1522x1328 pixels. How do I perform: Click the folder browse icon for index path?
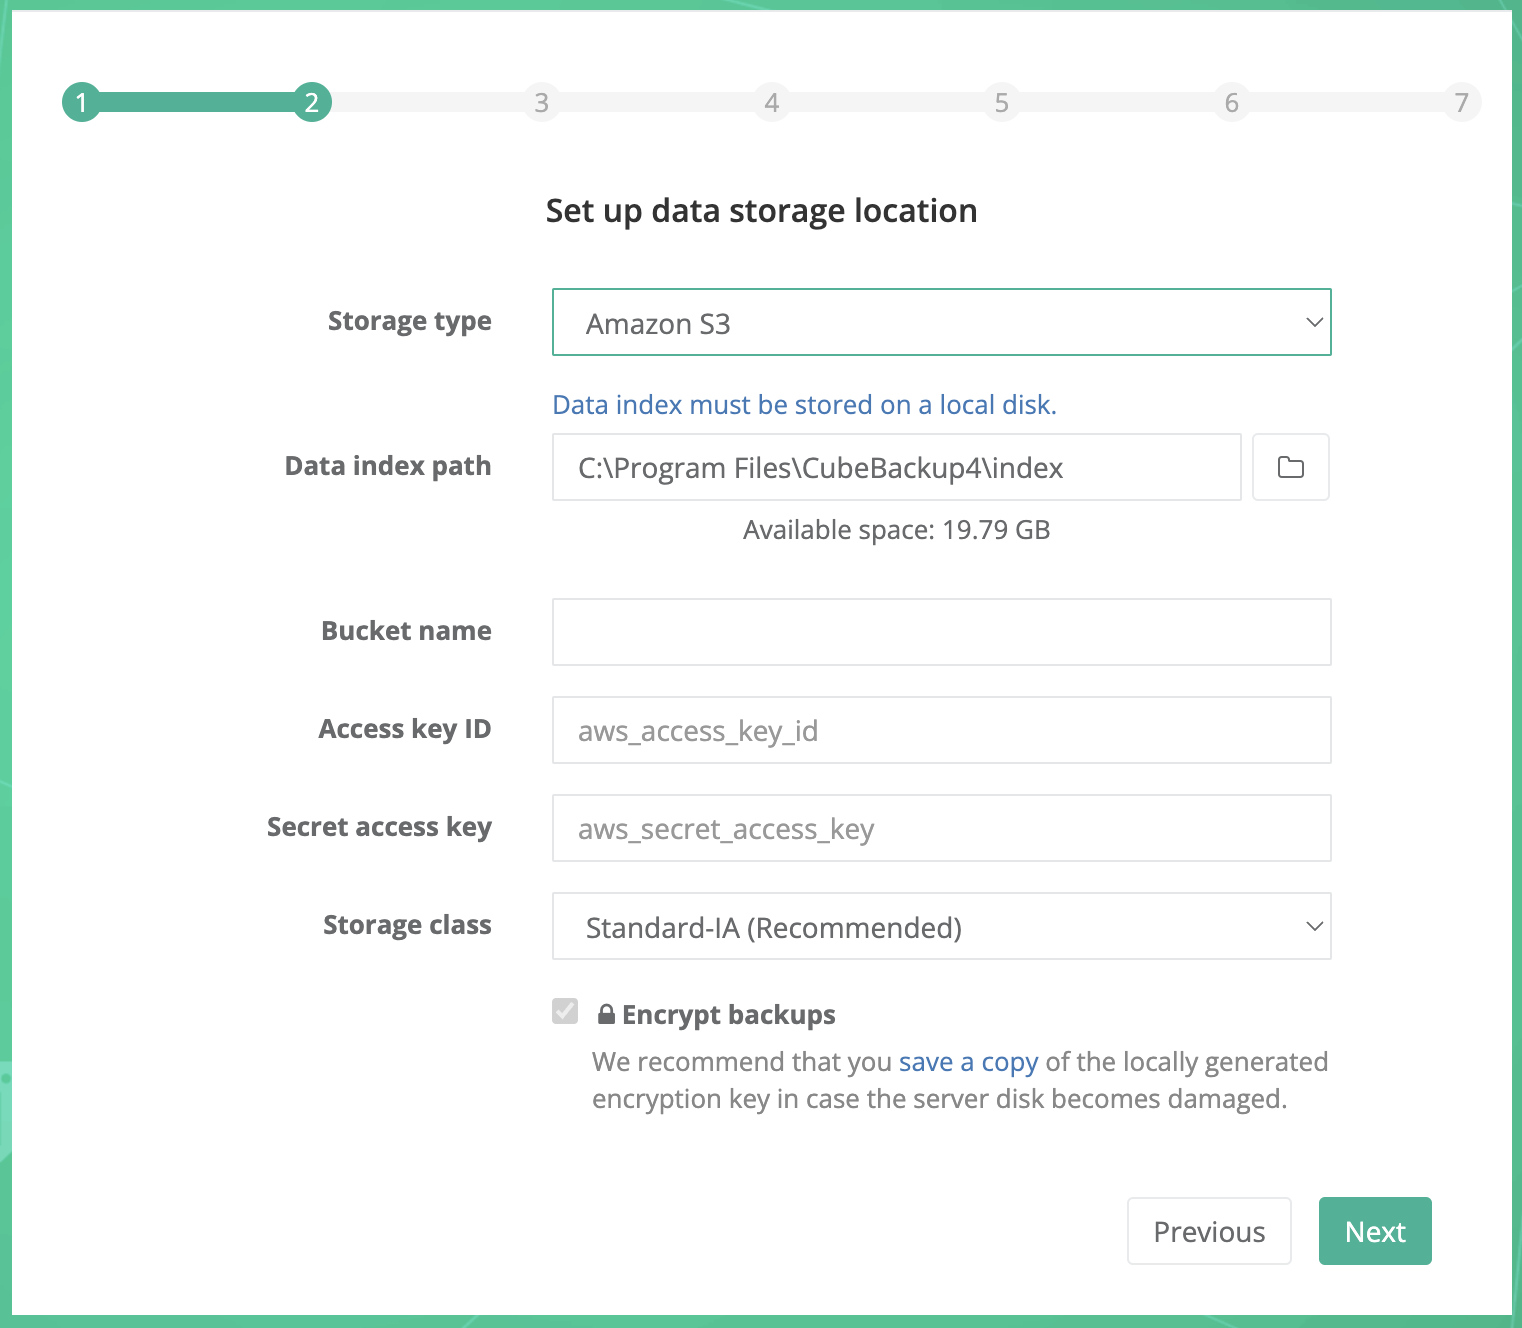point(1290,467)
